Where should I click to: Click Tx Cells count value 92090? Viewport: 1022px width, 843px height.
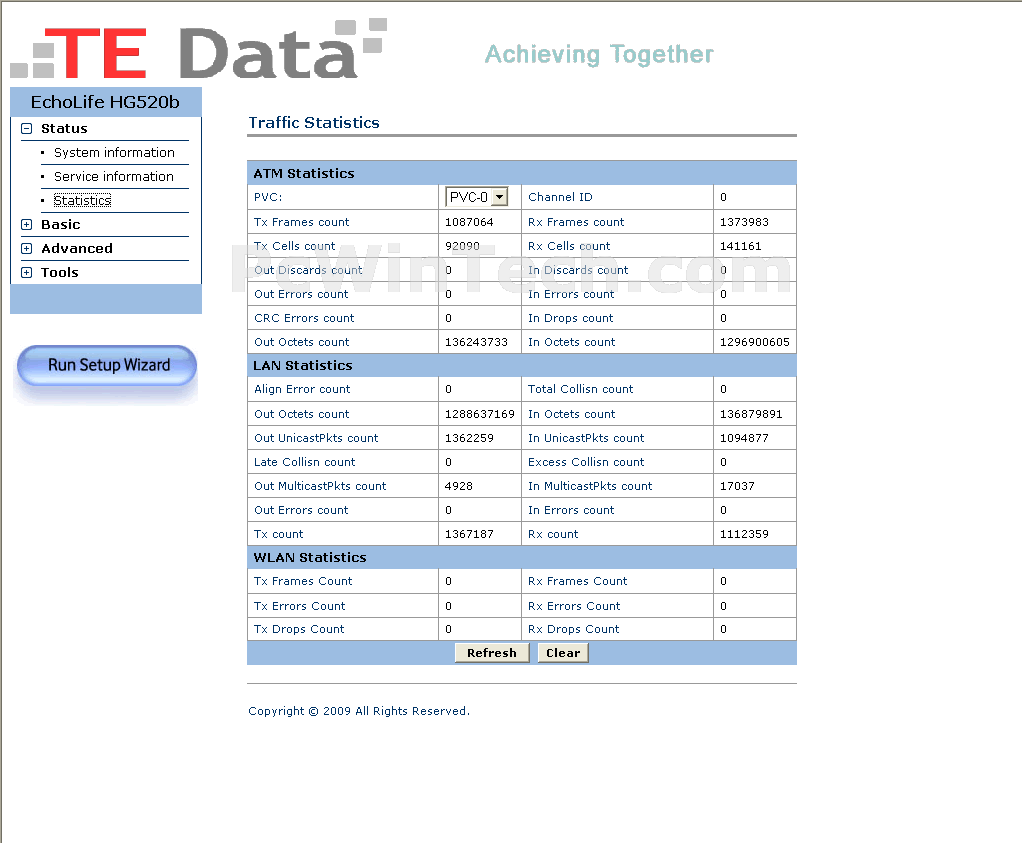click(x=462, y=246)
